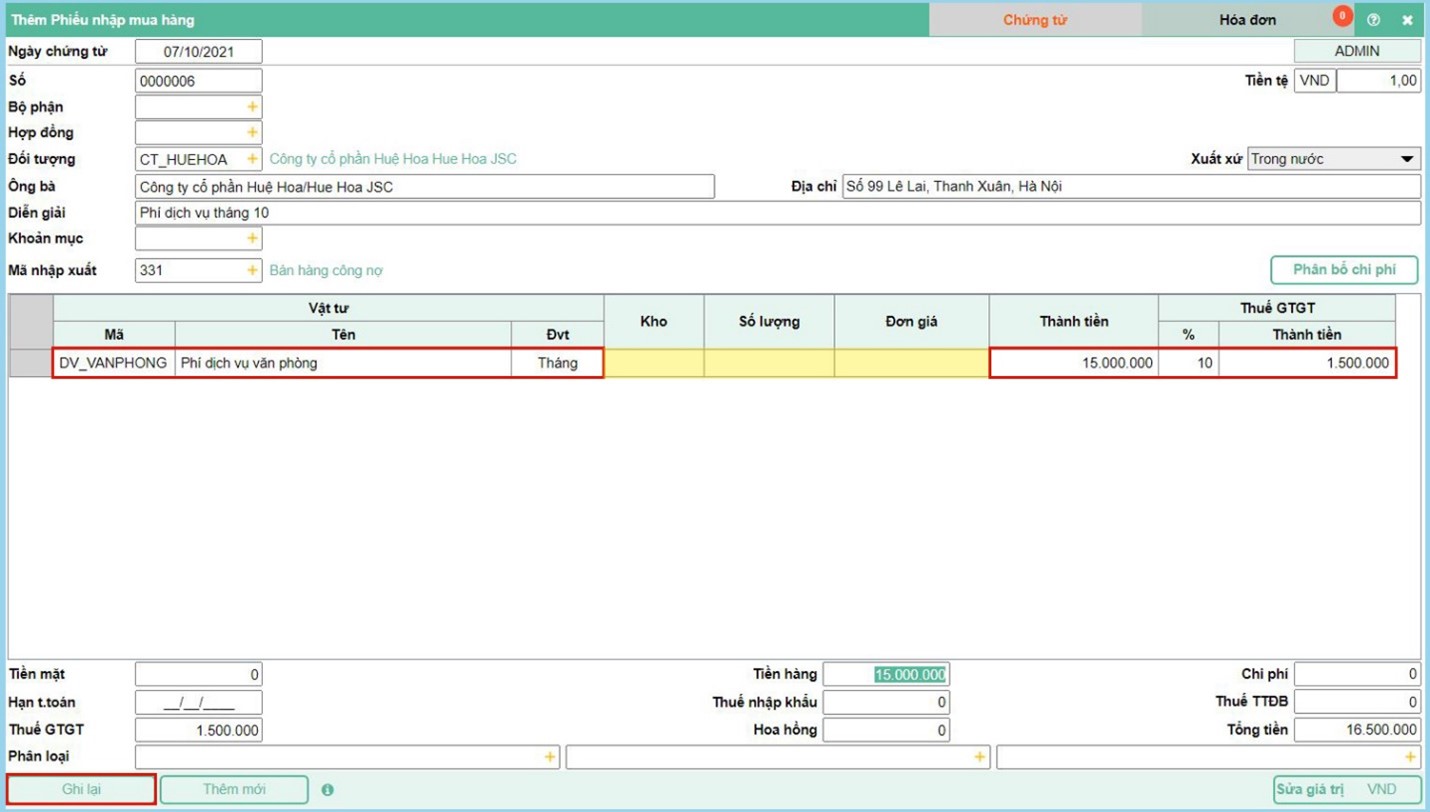Click the plus icon in Khoản mục field
Viewport: 1430px width, 812px height.
(252, 239)
